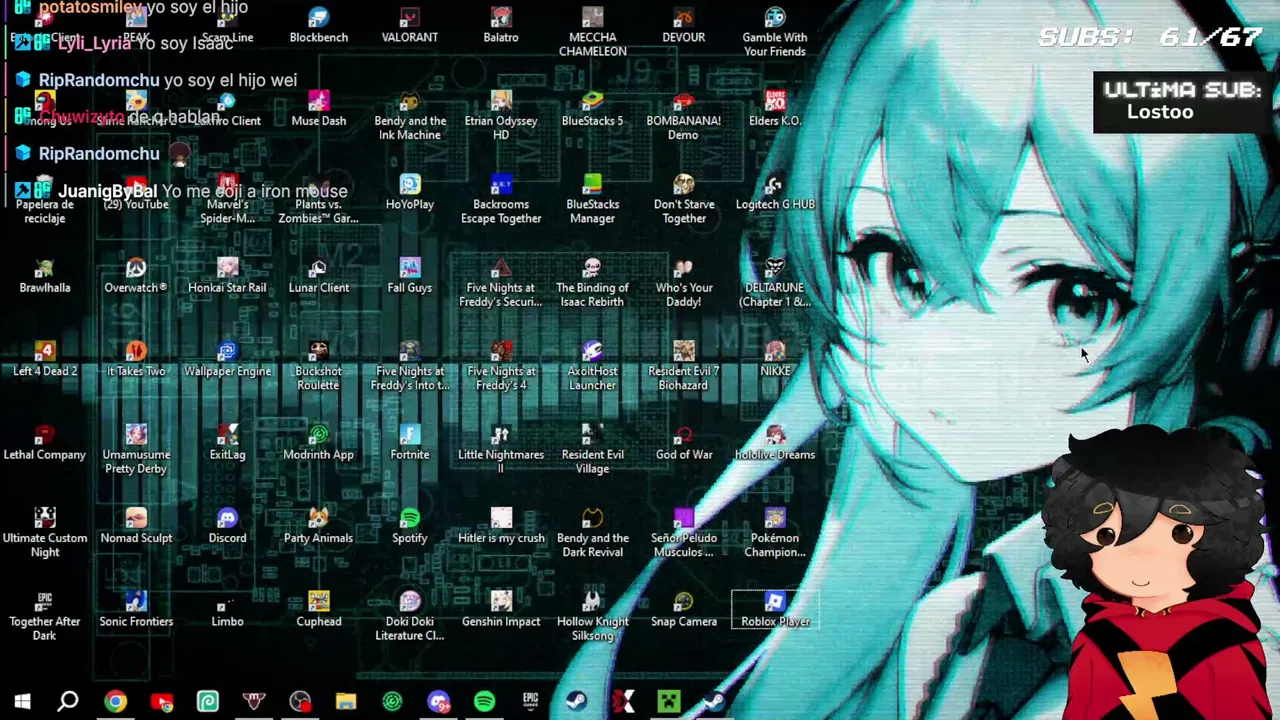Open Google Chrome from the taskbar
Screen dimensions: 1280x720
[x=115, y=701]
